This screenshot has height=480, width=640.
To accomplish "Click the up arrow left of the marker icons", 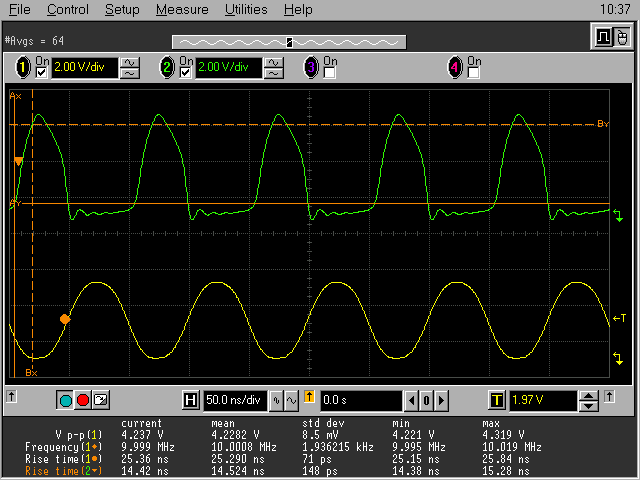I will pos(12,397).
